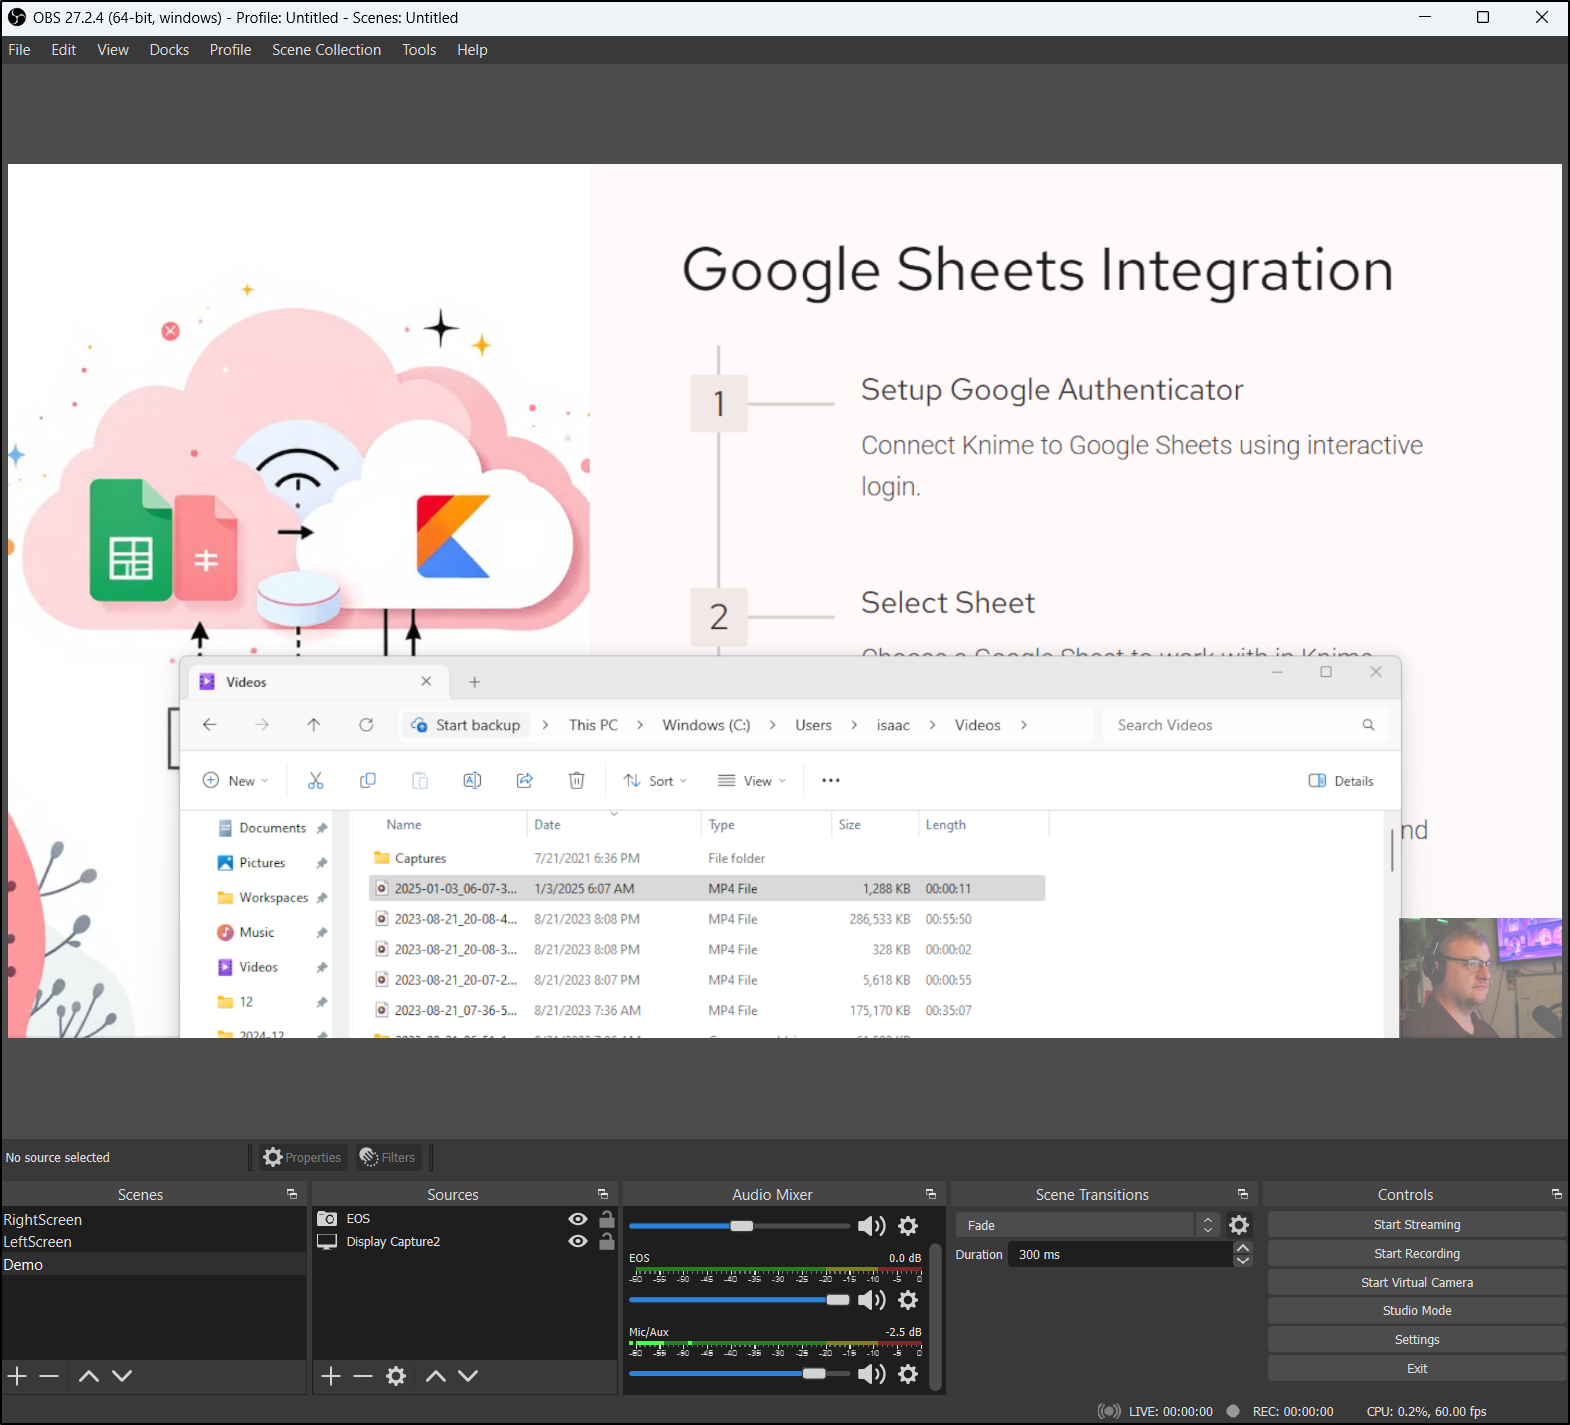Image resolution: width=1570 pixels, height=1425 pixels.
Task: Toggle visibility of Display Capture2 source
Action: coord(578,1241)
